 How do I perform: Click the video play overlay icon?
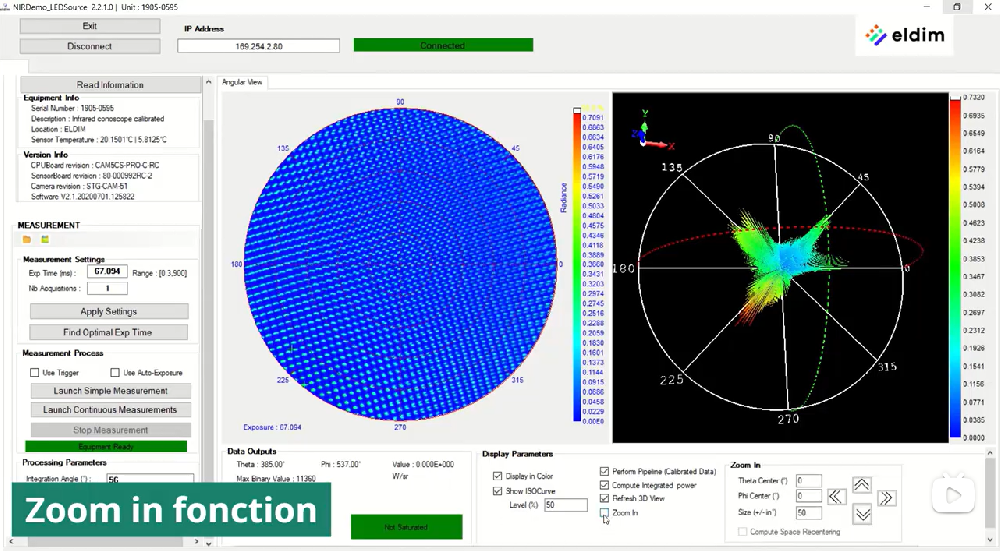coord(952,495)
